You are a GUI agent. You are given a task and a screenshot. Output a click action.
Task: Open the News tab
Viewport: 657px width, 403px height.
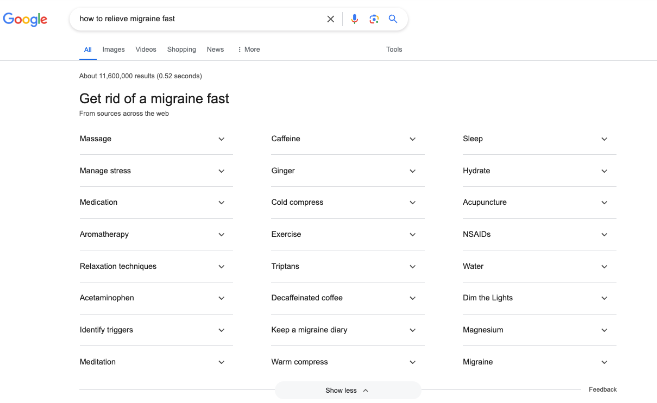click(215, 49)
